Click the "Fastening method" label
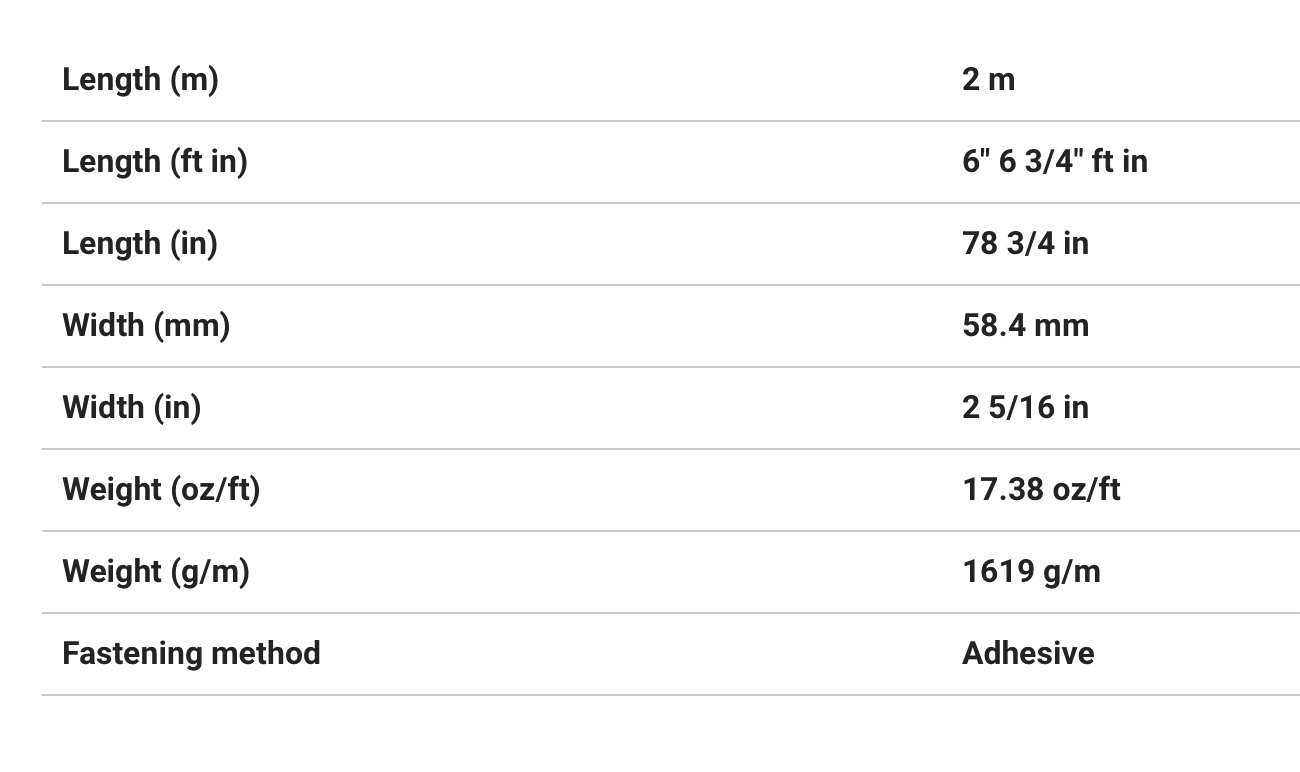The image size is (1300, 772). 191,653
